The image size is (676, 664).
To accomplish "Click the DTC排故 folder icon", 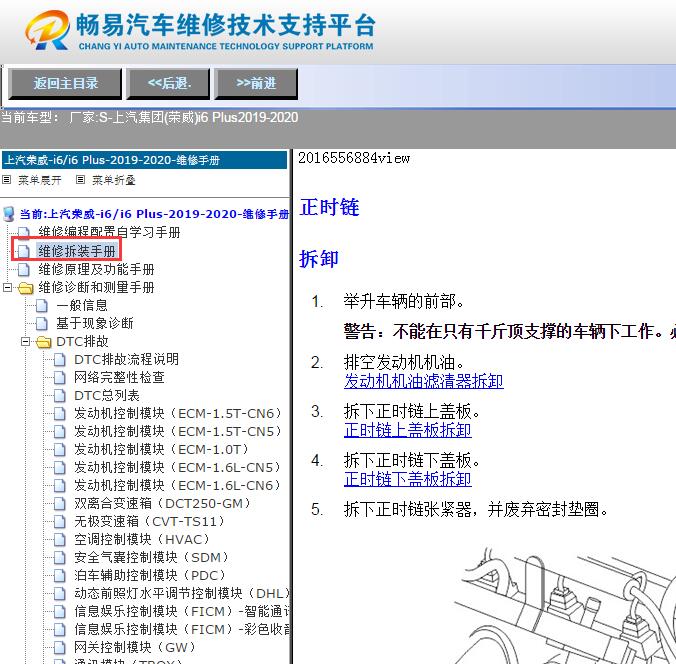I will pyautogui.click(x=44, y=342).
